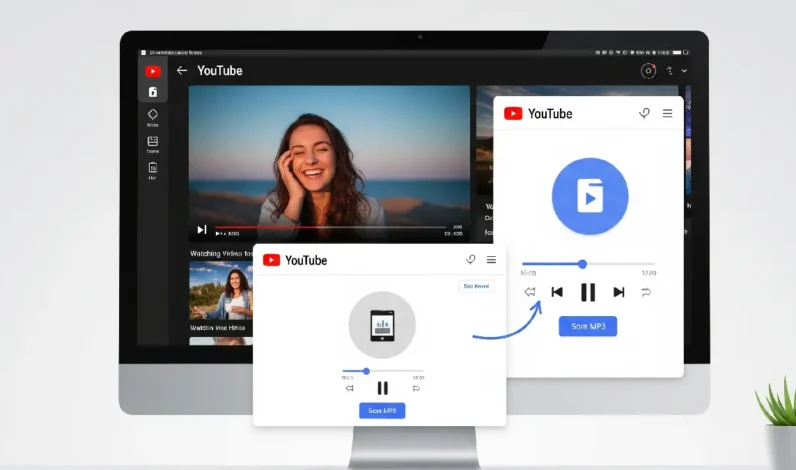Click the small outlined button under the bottom popup header
This screenshot has width=796, height=470.
point(476,286)
